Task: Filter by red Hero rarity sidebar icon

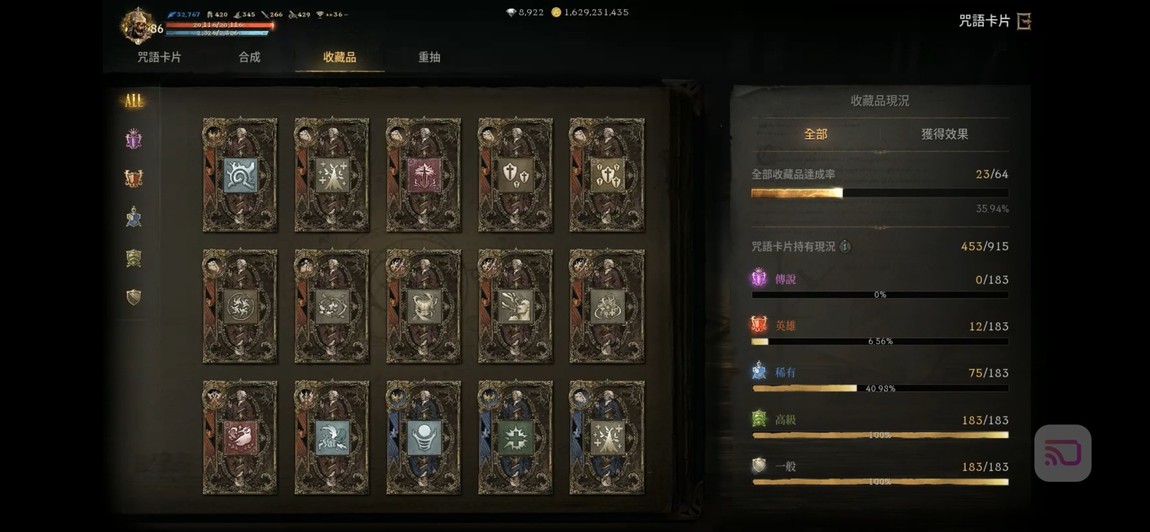Action: click(x=133, y=178)
